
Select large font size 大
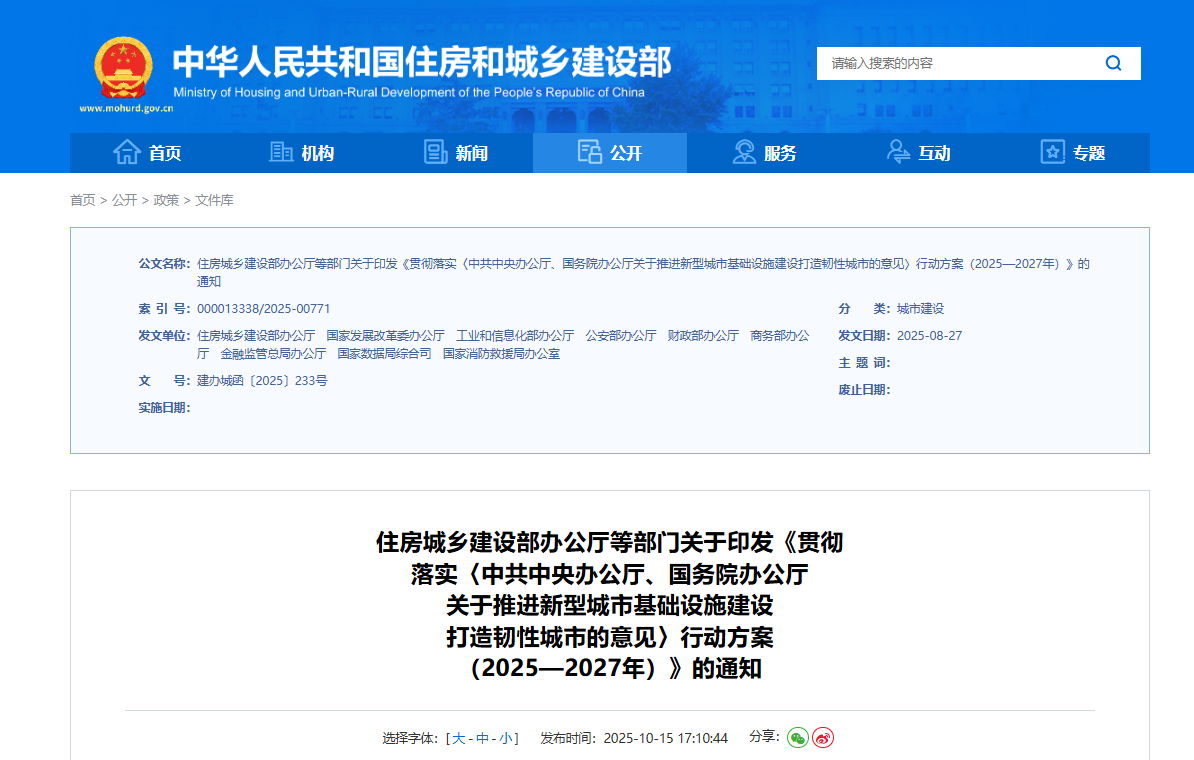(x=459, y=738)
